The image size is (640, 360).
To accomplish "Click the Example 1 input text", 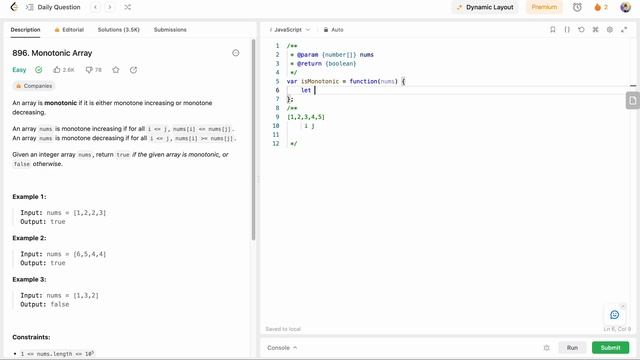I will pyautogui.click(x=63, y=213).
